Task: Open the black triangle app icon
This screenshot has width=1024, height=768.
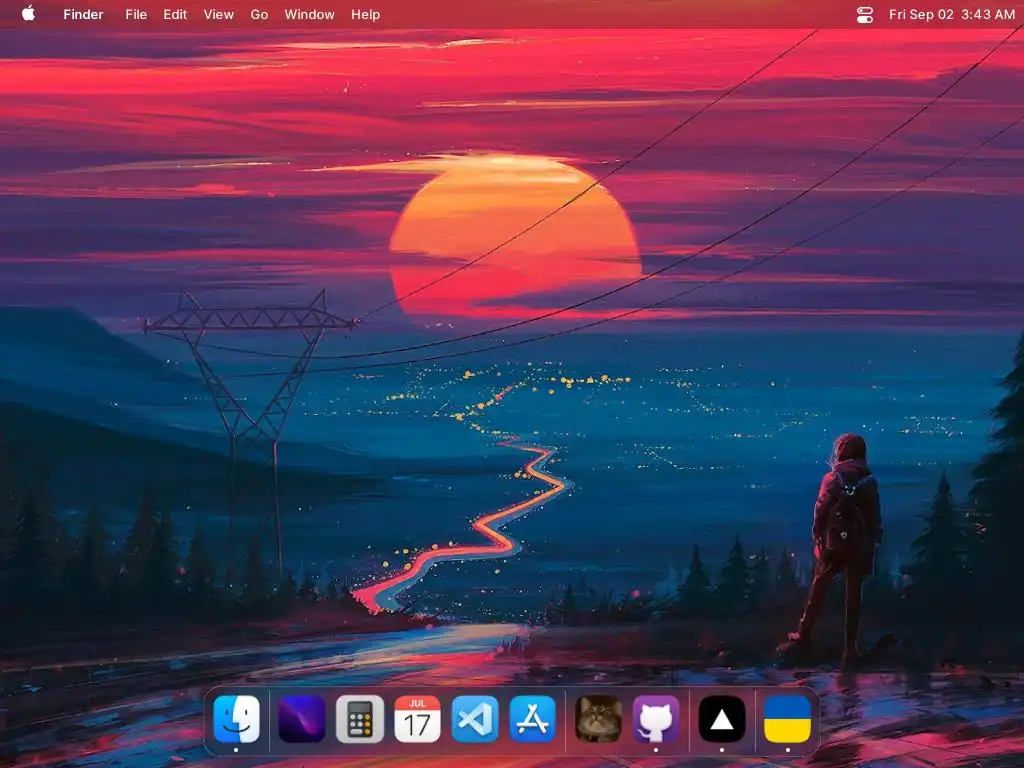Action: 722,719
